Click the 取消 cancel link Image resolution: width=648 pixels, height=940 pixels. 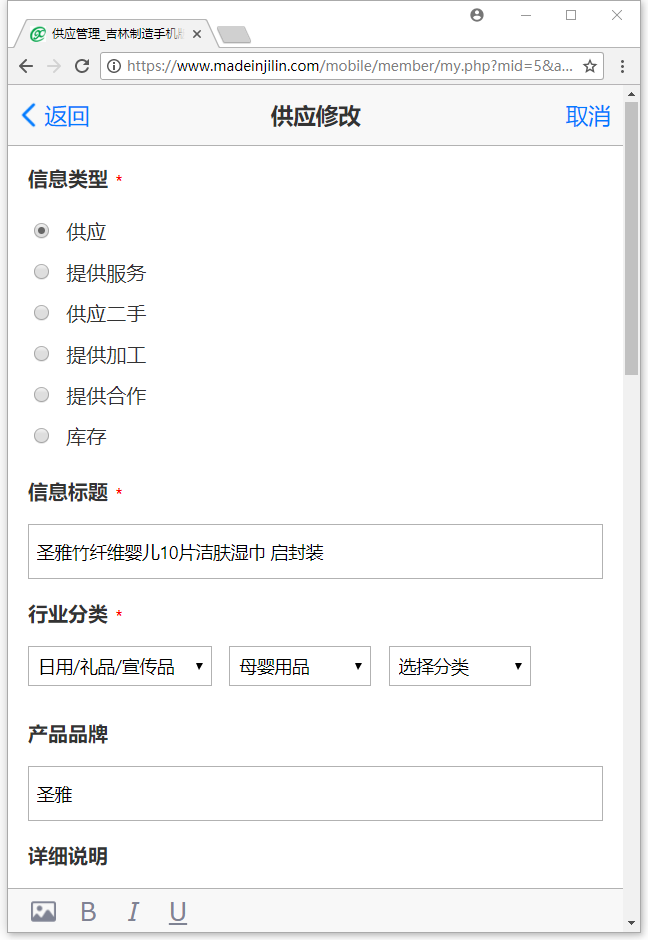click(x=588, y=116)
